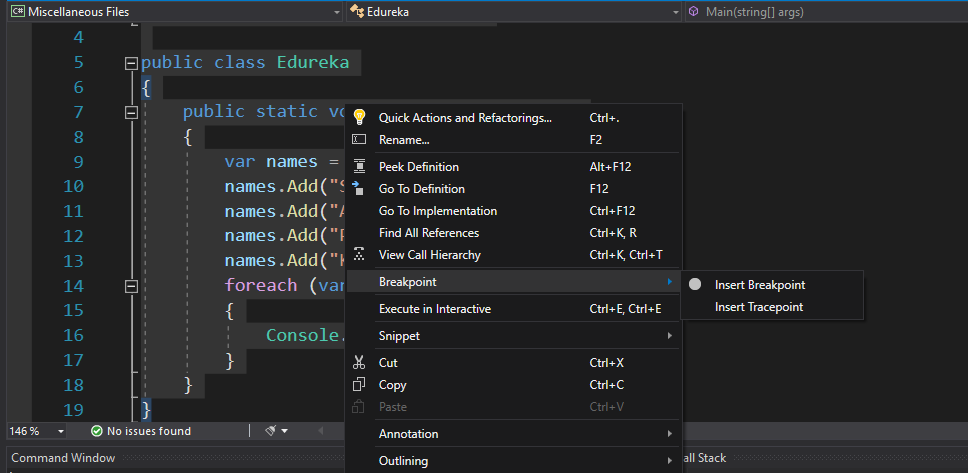Image resolution: width=968 pixels, height=473 pixels.
Task: Click the public static text on line 7
Action: [250, 112]
